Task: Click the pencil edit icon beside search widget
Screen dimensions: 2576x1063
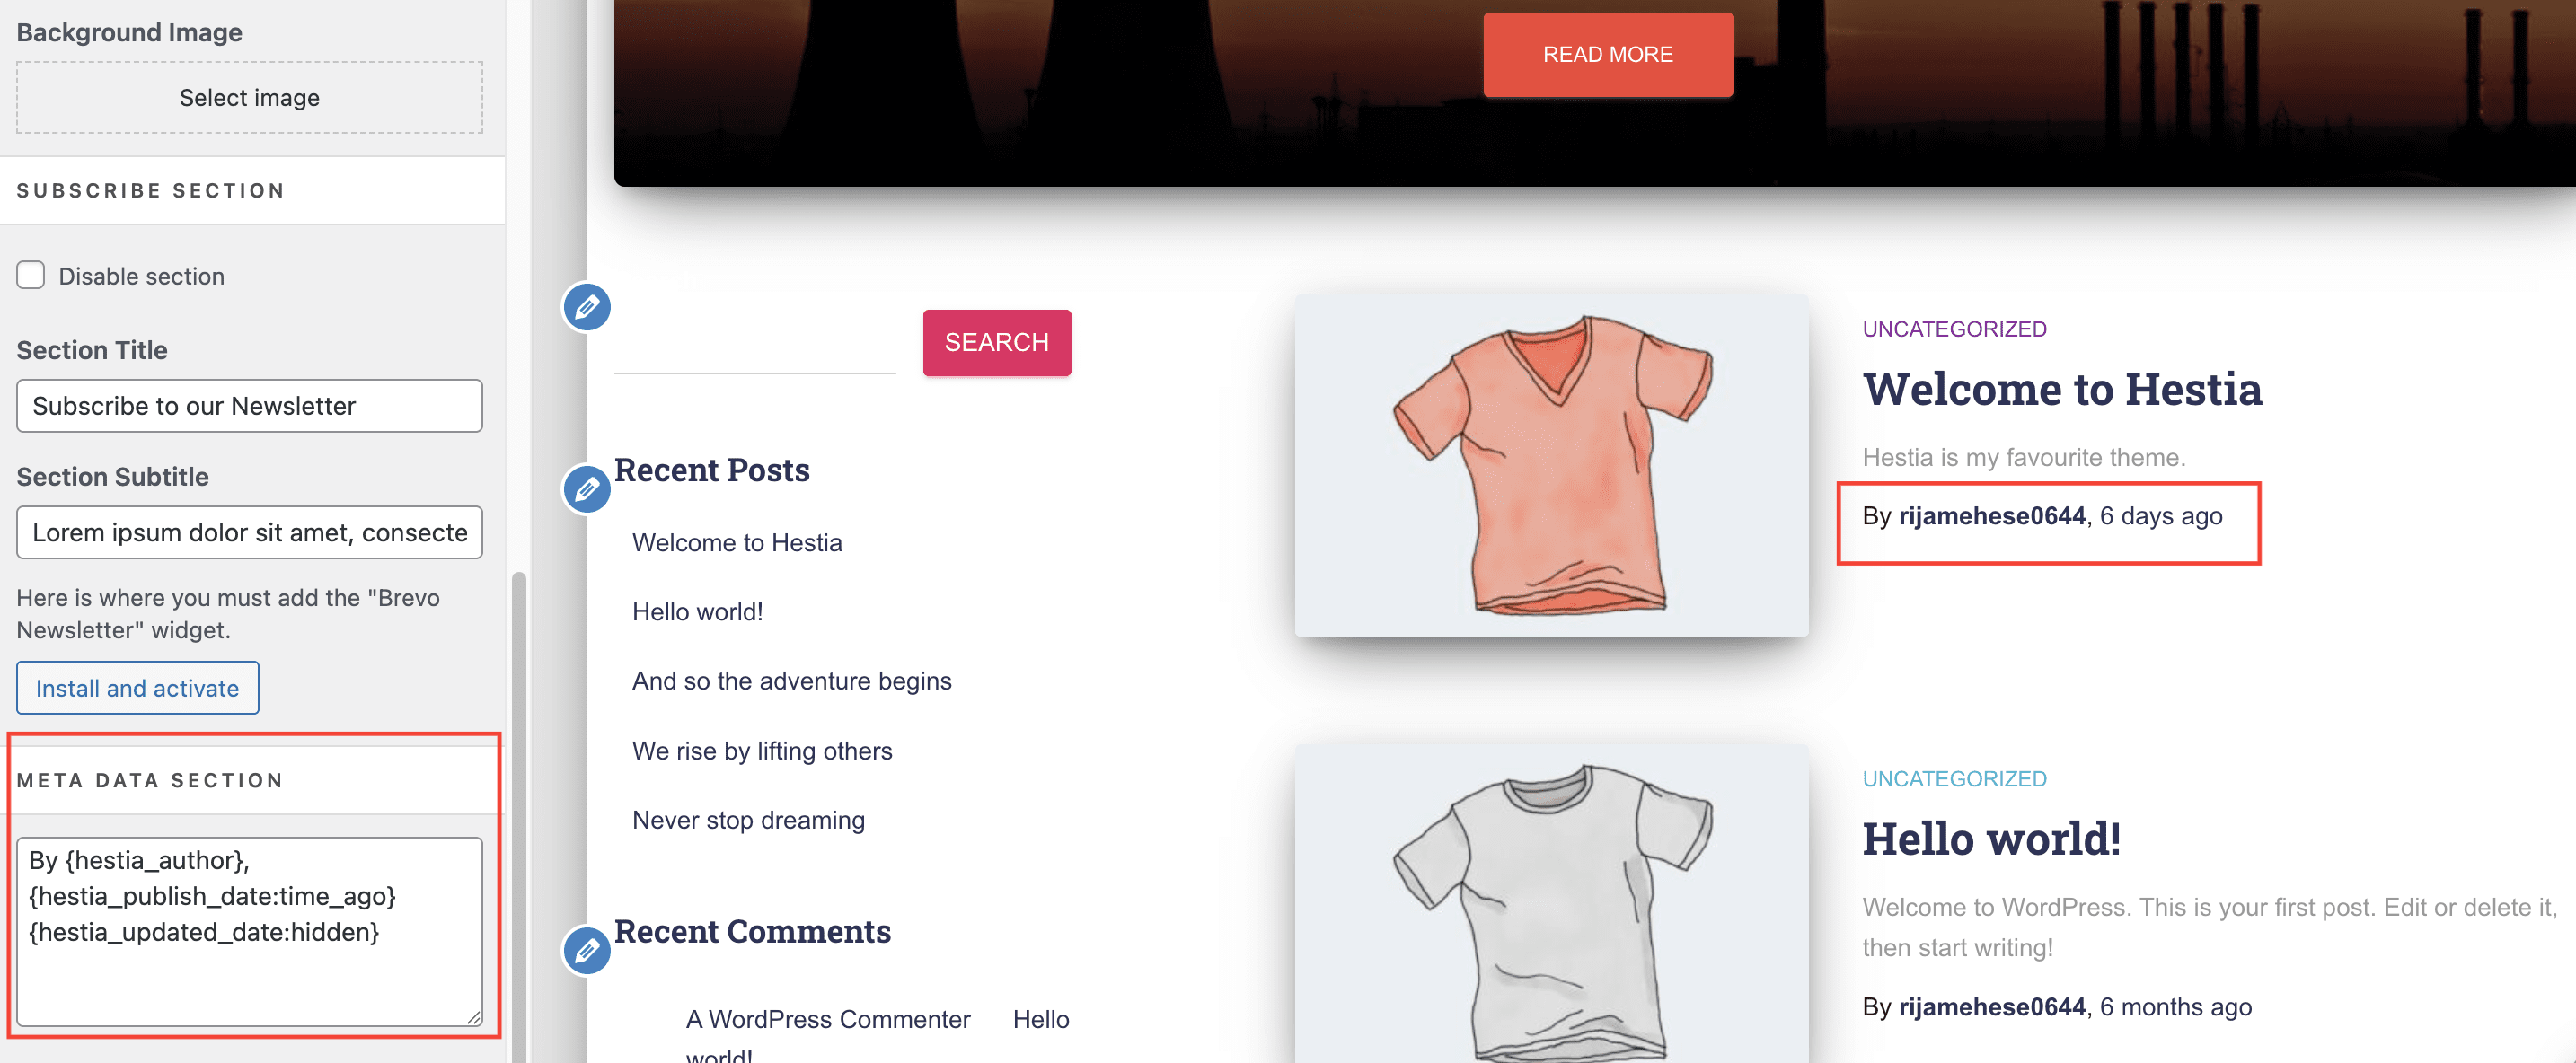Action: click(587, 307)
